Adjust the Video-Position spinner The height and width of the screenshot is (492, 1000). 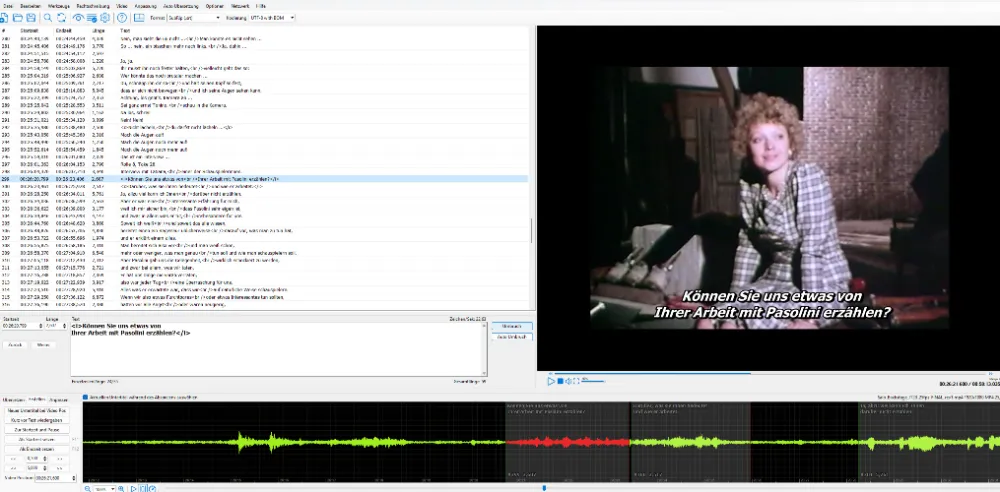click(74, 477)
